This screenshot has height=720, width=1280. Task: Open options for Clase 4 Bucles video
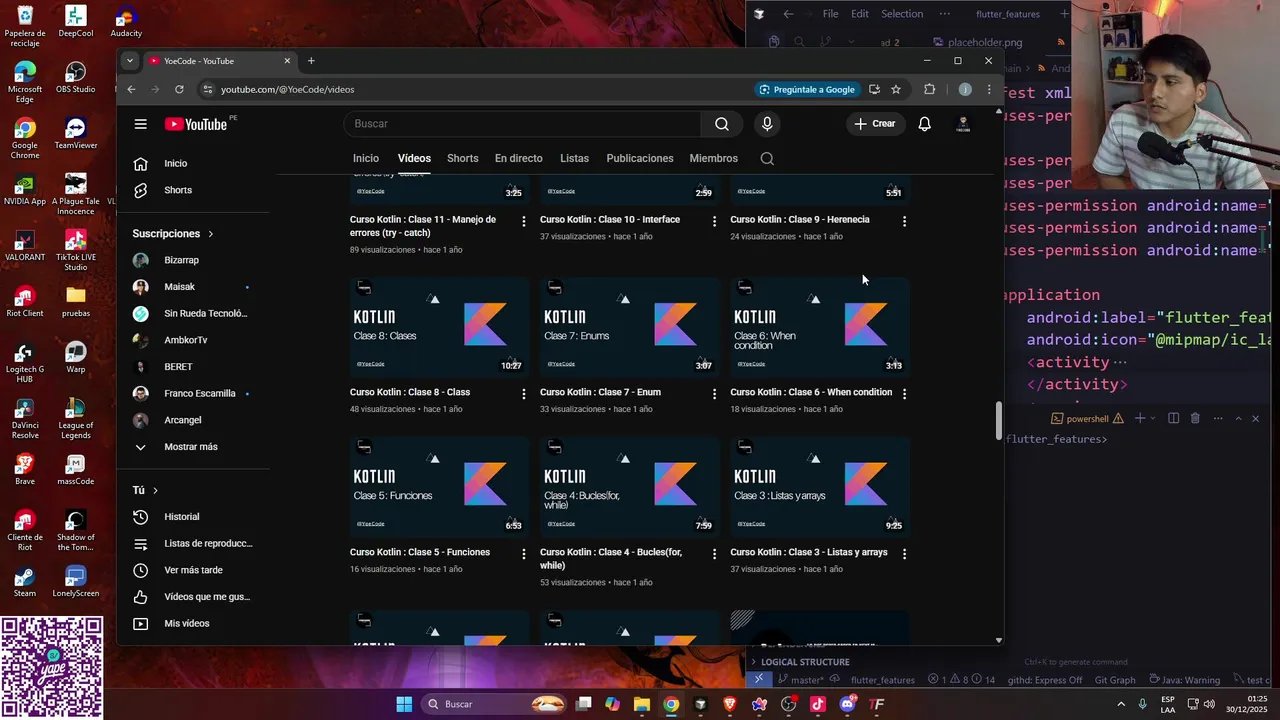714,554
